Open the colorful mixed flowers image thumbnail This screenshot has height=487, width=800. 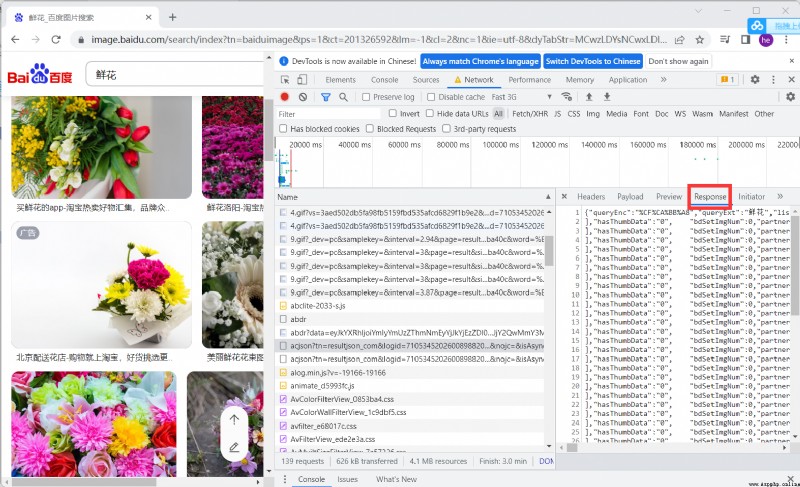tap(94, 424)
